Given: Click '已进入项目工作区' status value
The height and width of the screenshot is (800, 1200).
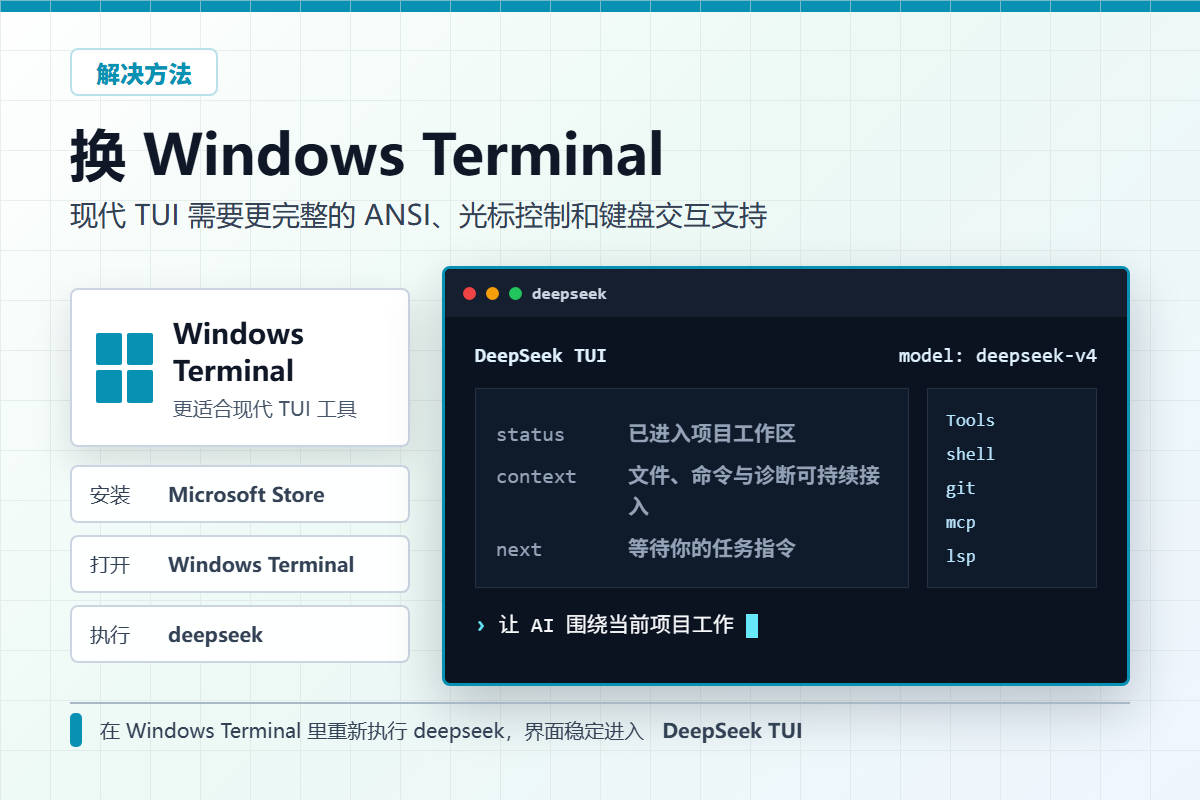Looking at the screenshot, I should [x=712, y=434].
